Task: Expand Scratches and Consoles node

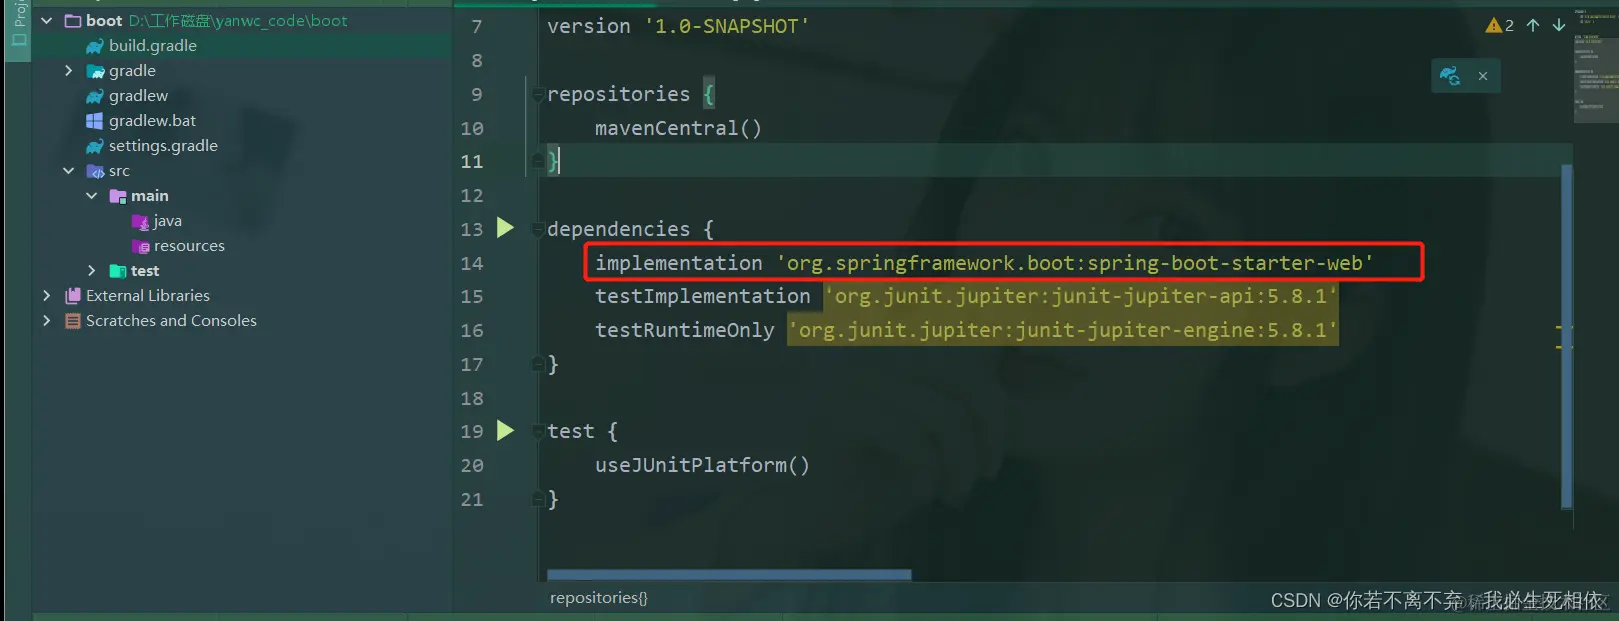Action: pos(46,321)
